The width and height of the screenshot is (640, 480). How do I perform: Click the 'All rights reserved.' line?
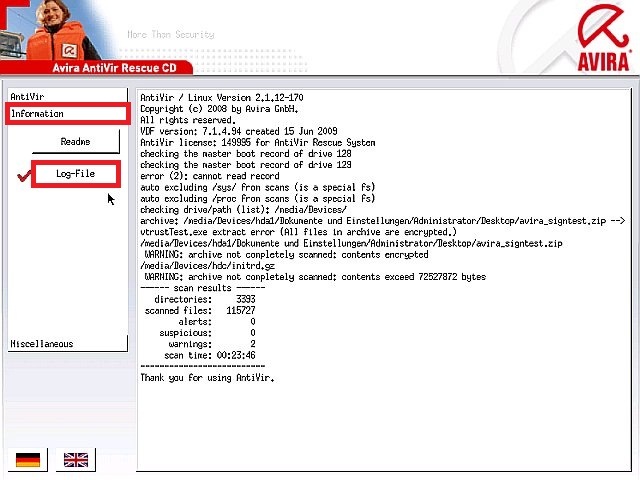(x=188, y=120)
